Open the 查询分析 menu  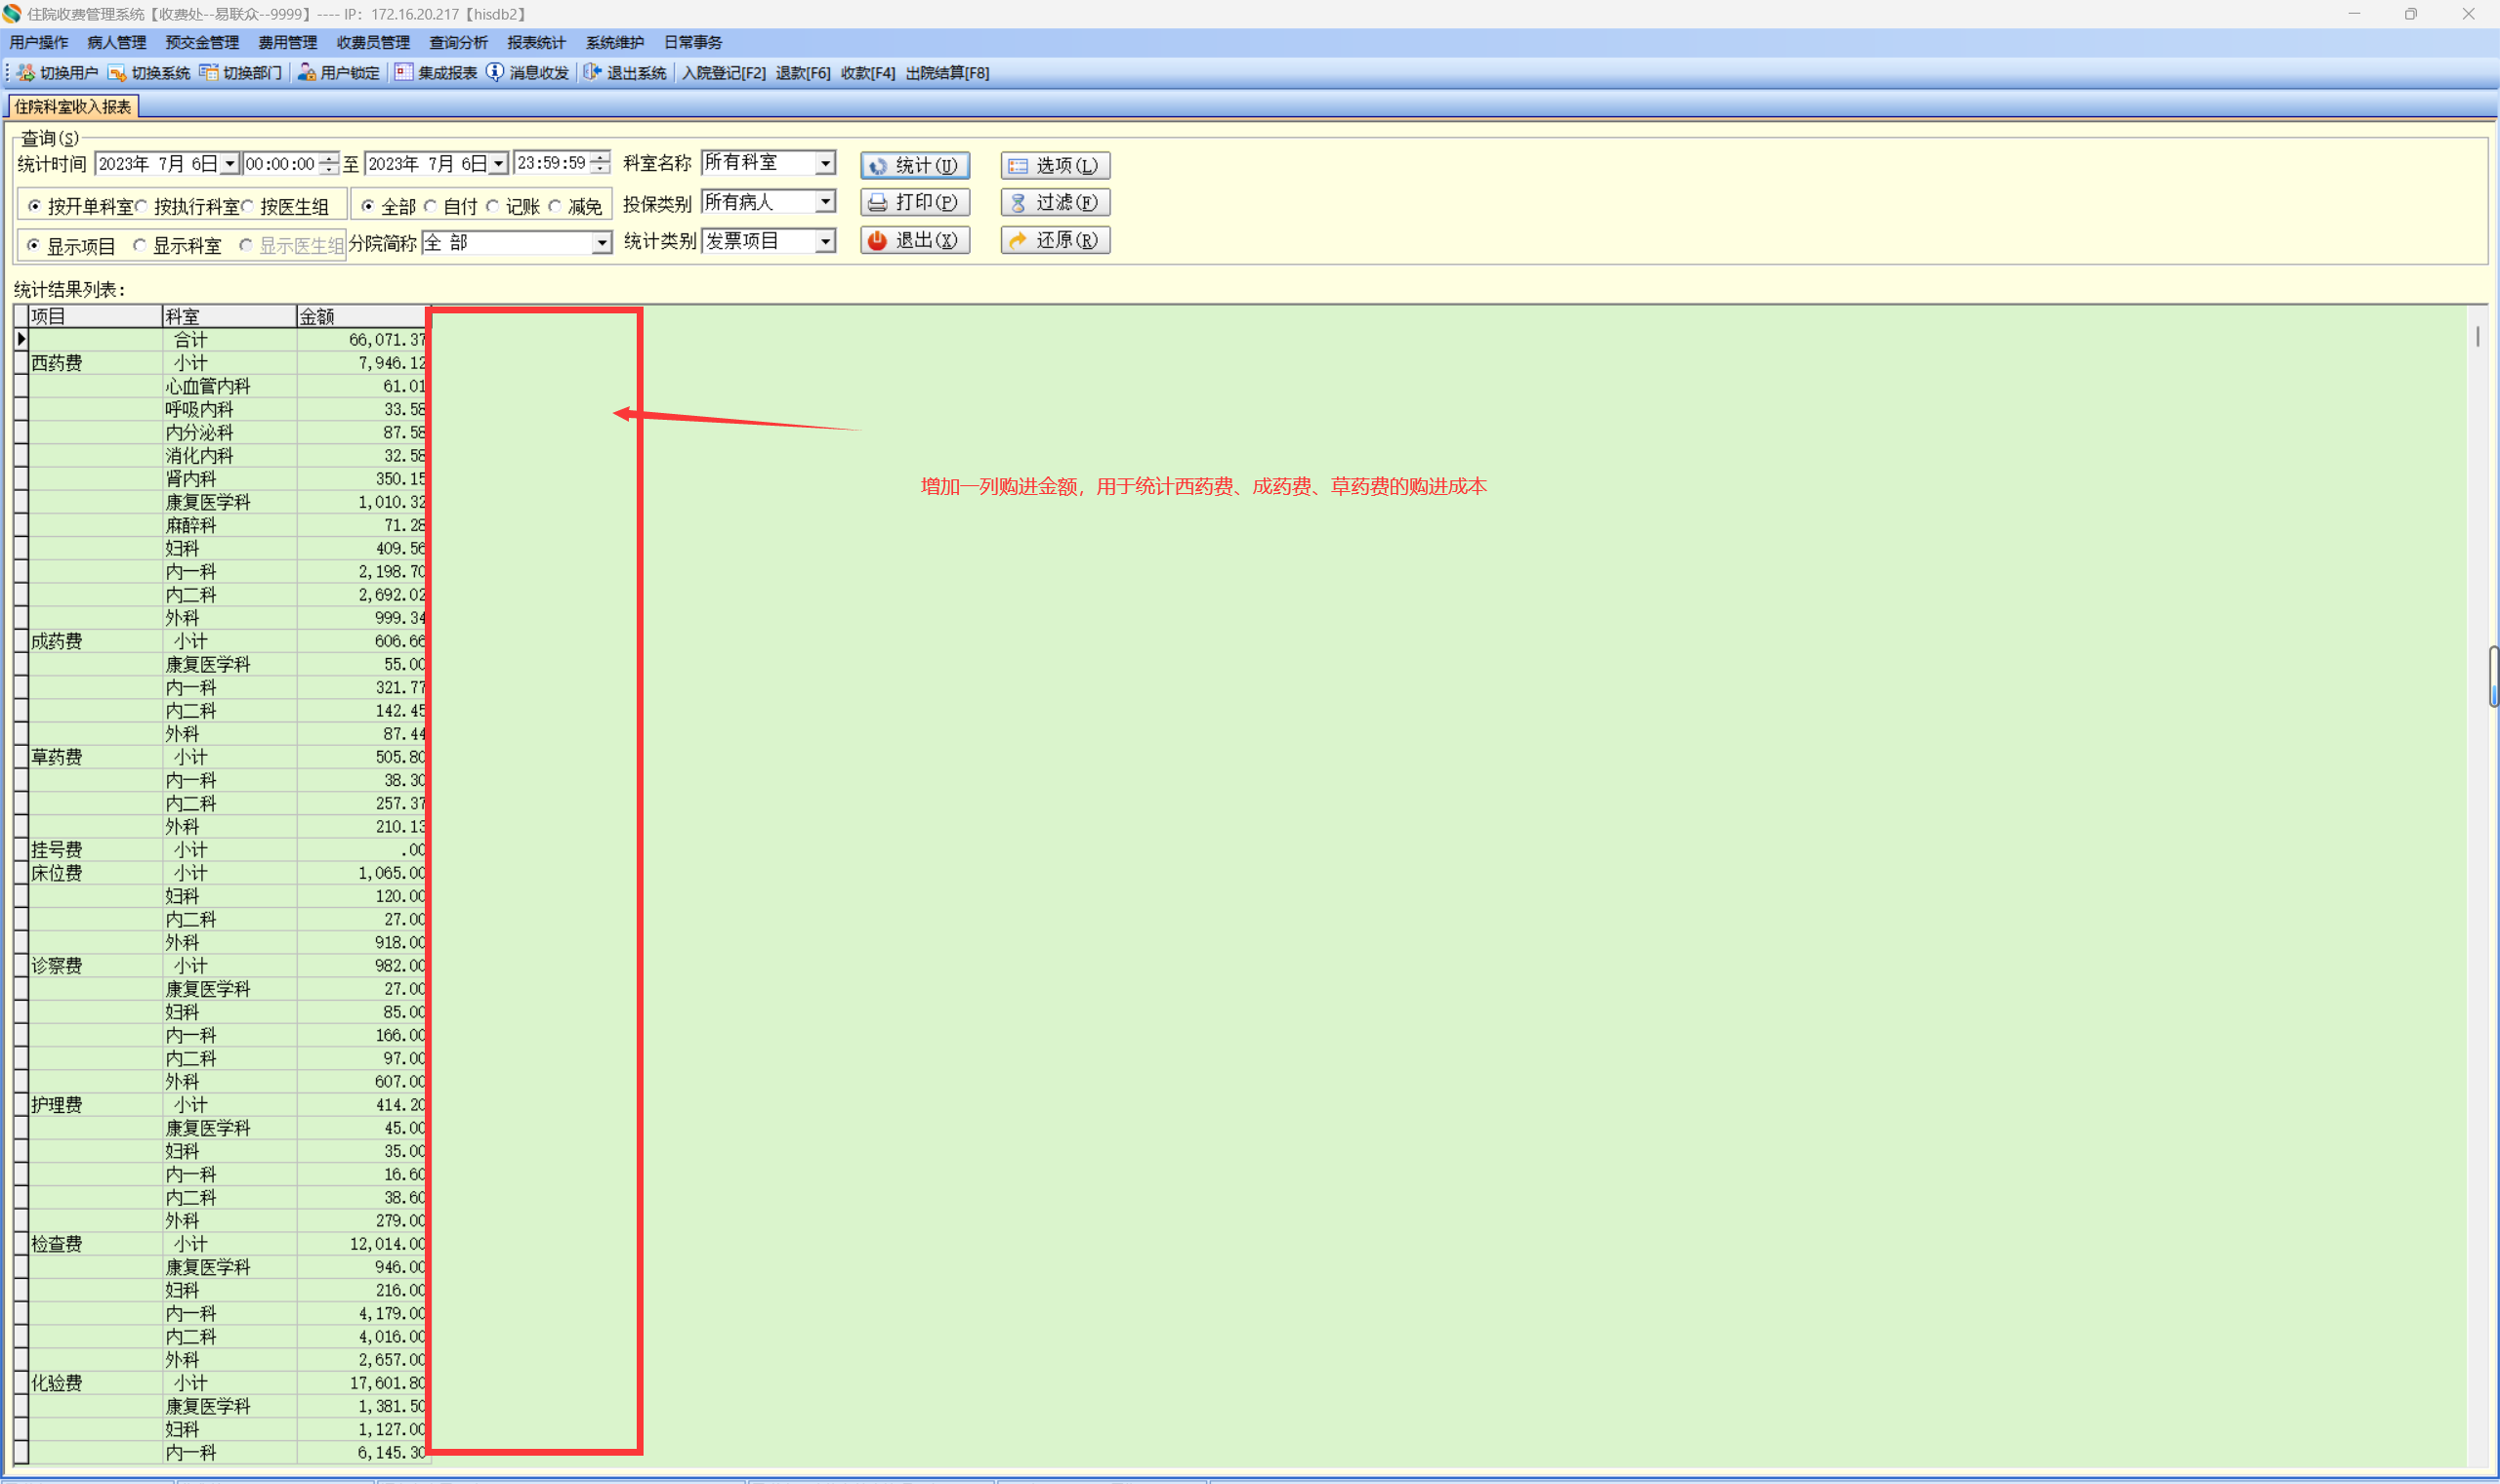(458, 42)
